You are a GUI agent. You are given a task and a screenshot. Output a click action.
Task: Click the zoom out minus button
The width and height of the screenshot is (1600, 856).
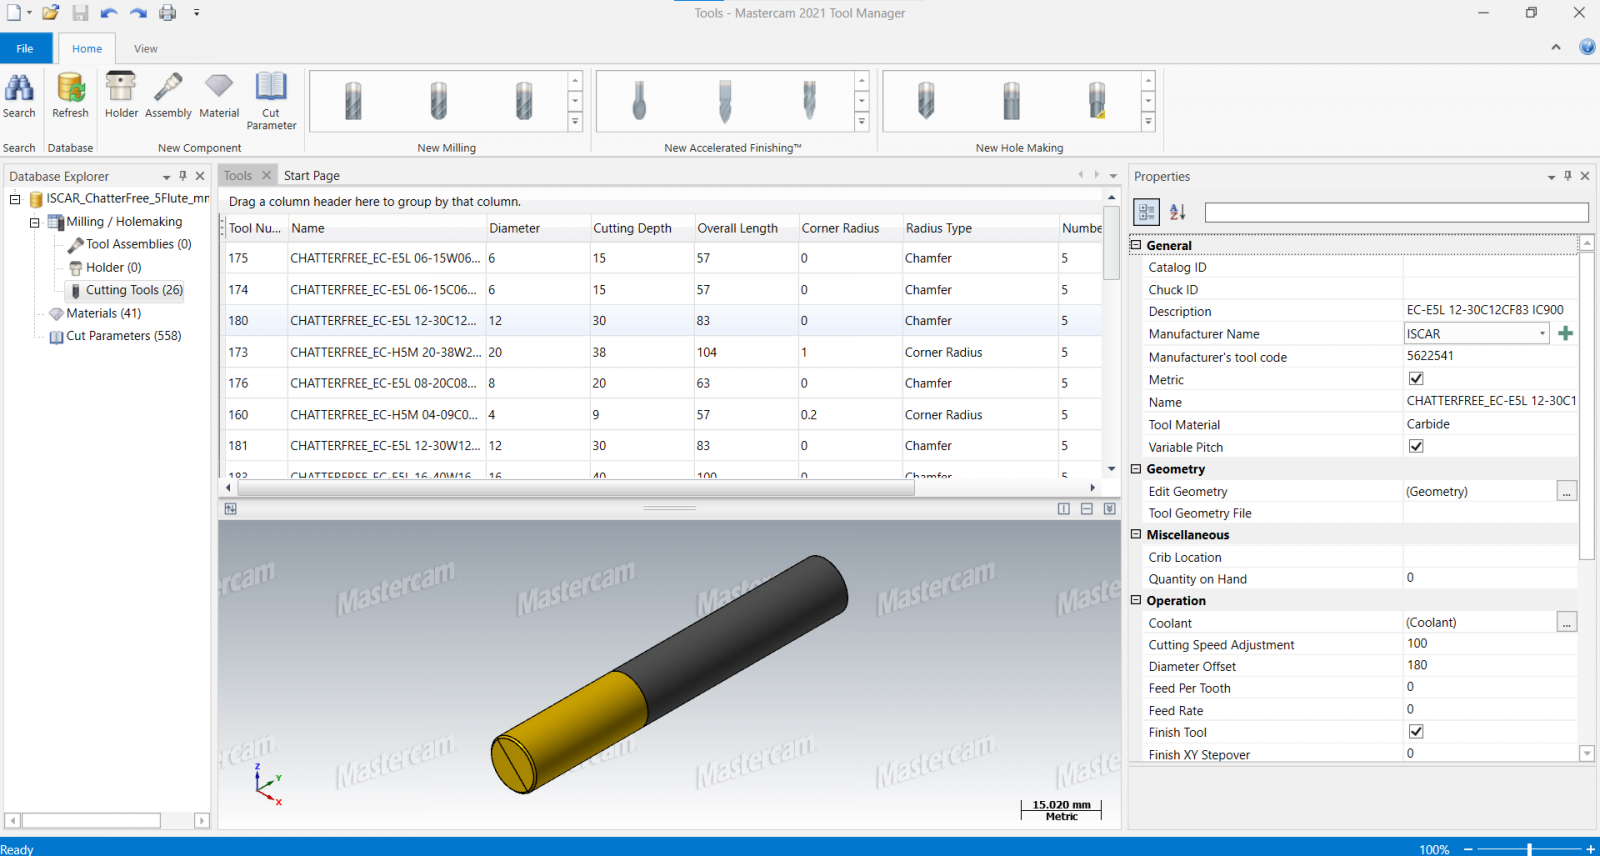[x=1468, y=849]
